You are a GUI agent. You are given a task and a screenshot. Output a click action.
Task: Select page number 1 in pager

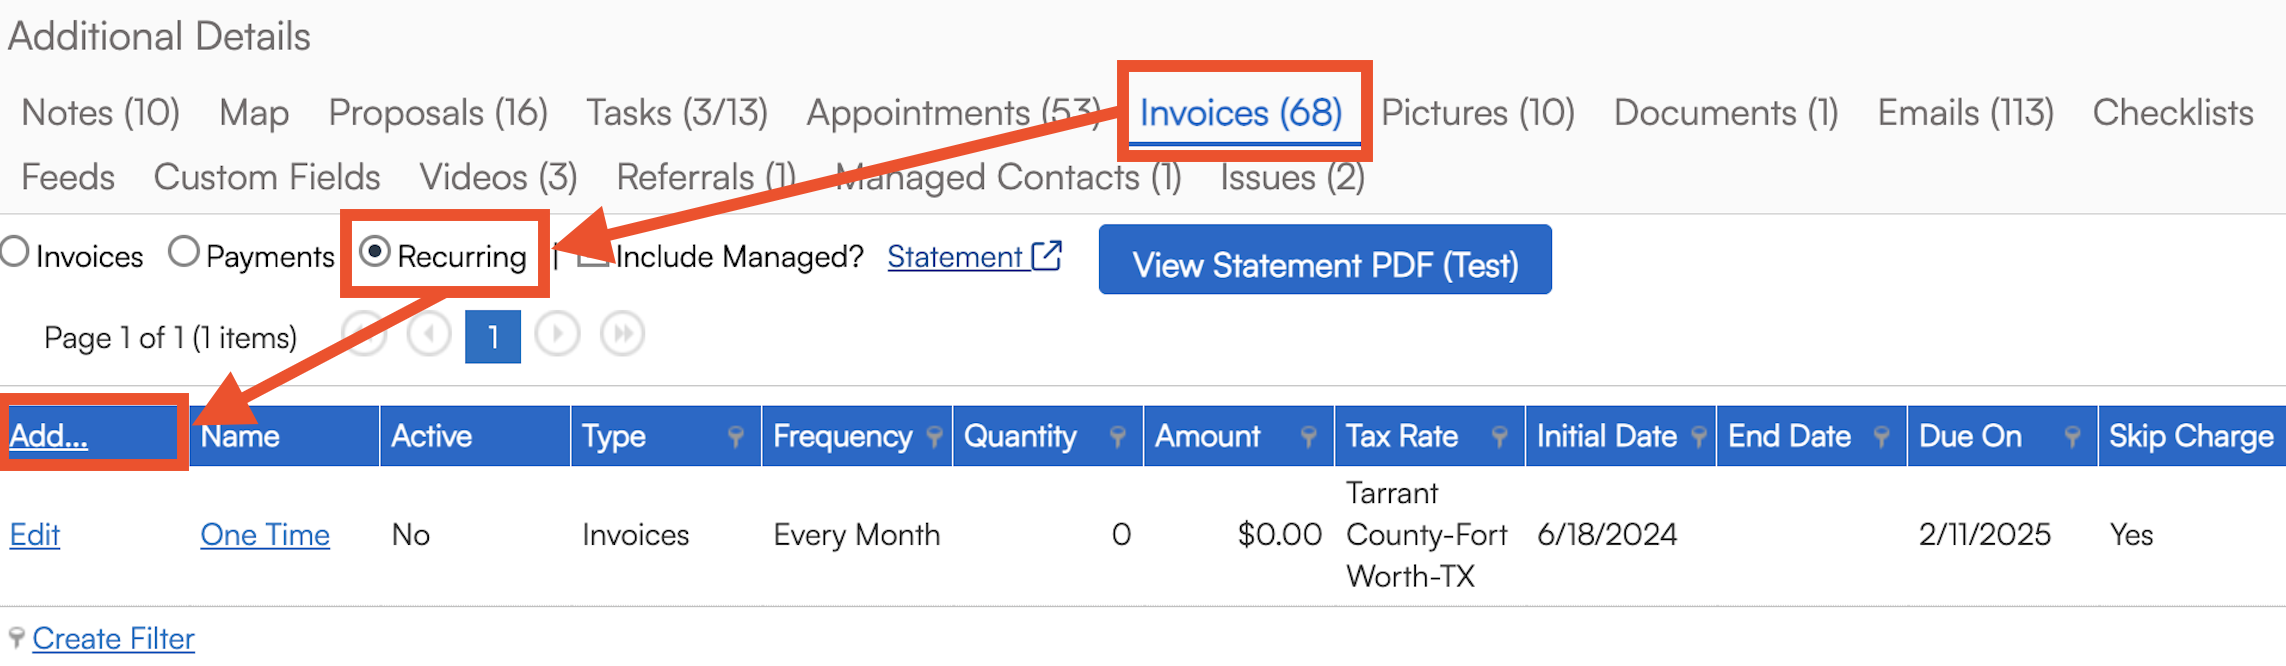click(493, 336)
